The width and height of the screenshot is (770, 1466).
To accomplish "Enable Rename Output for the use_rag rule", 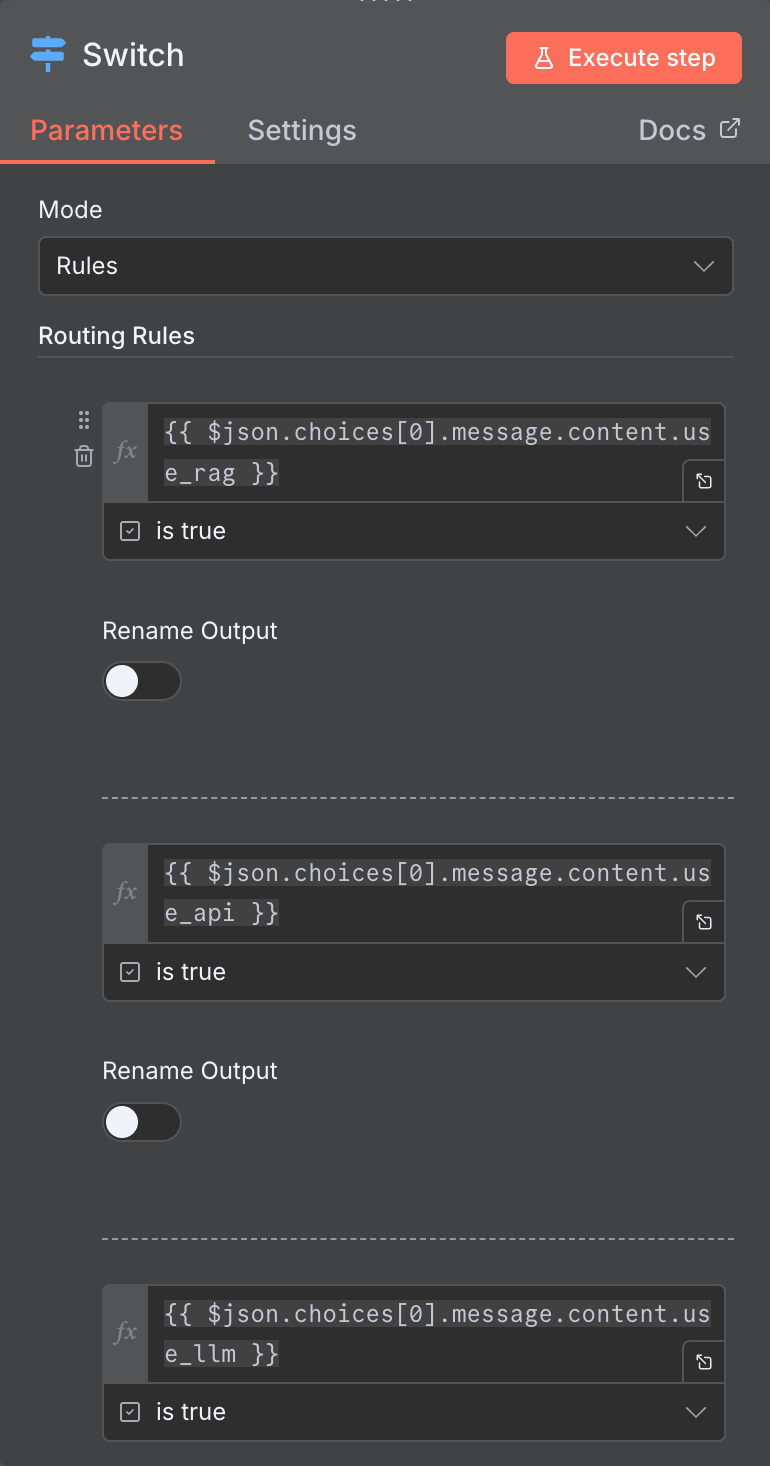I will point(141,681).
